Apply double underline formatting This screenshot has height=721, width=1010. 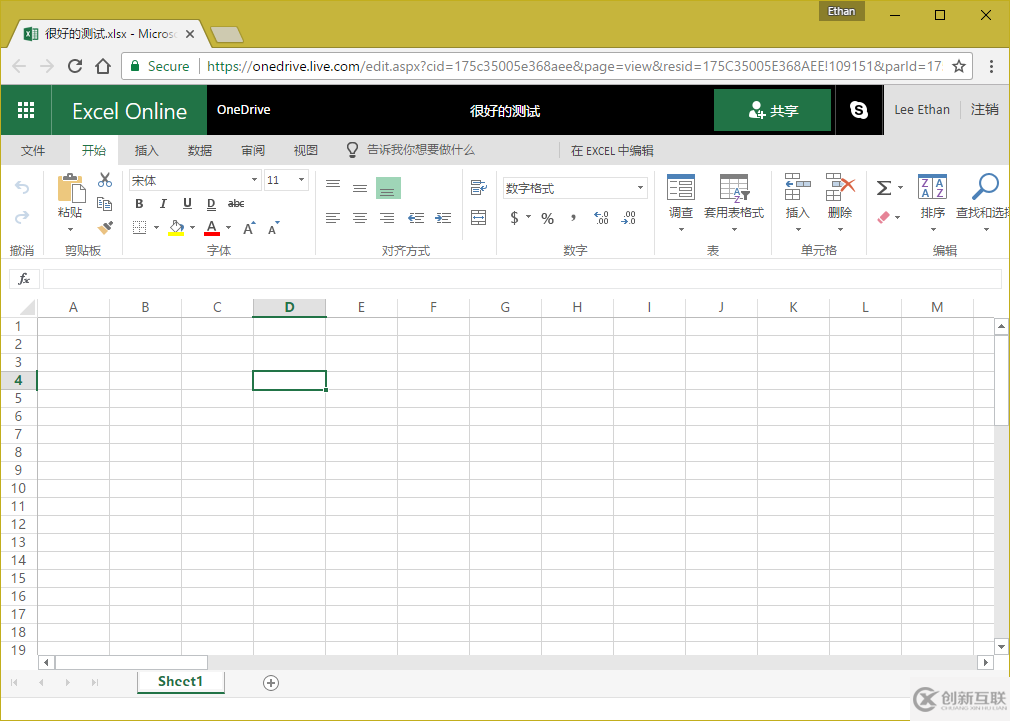pos(211,204)
